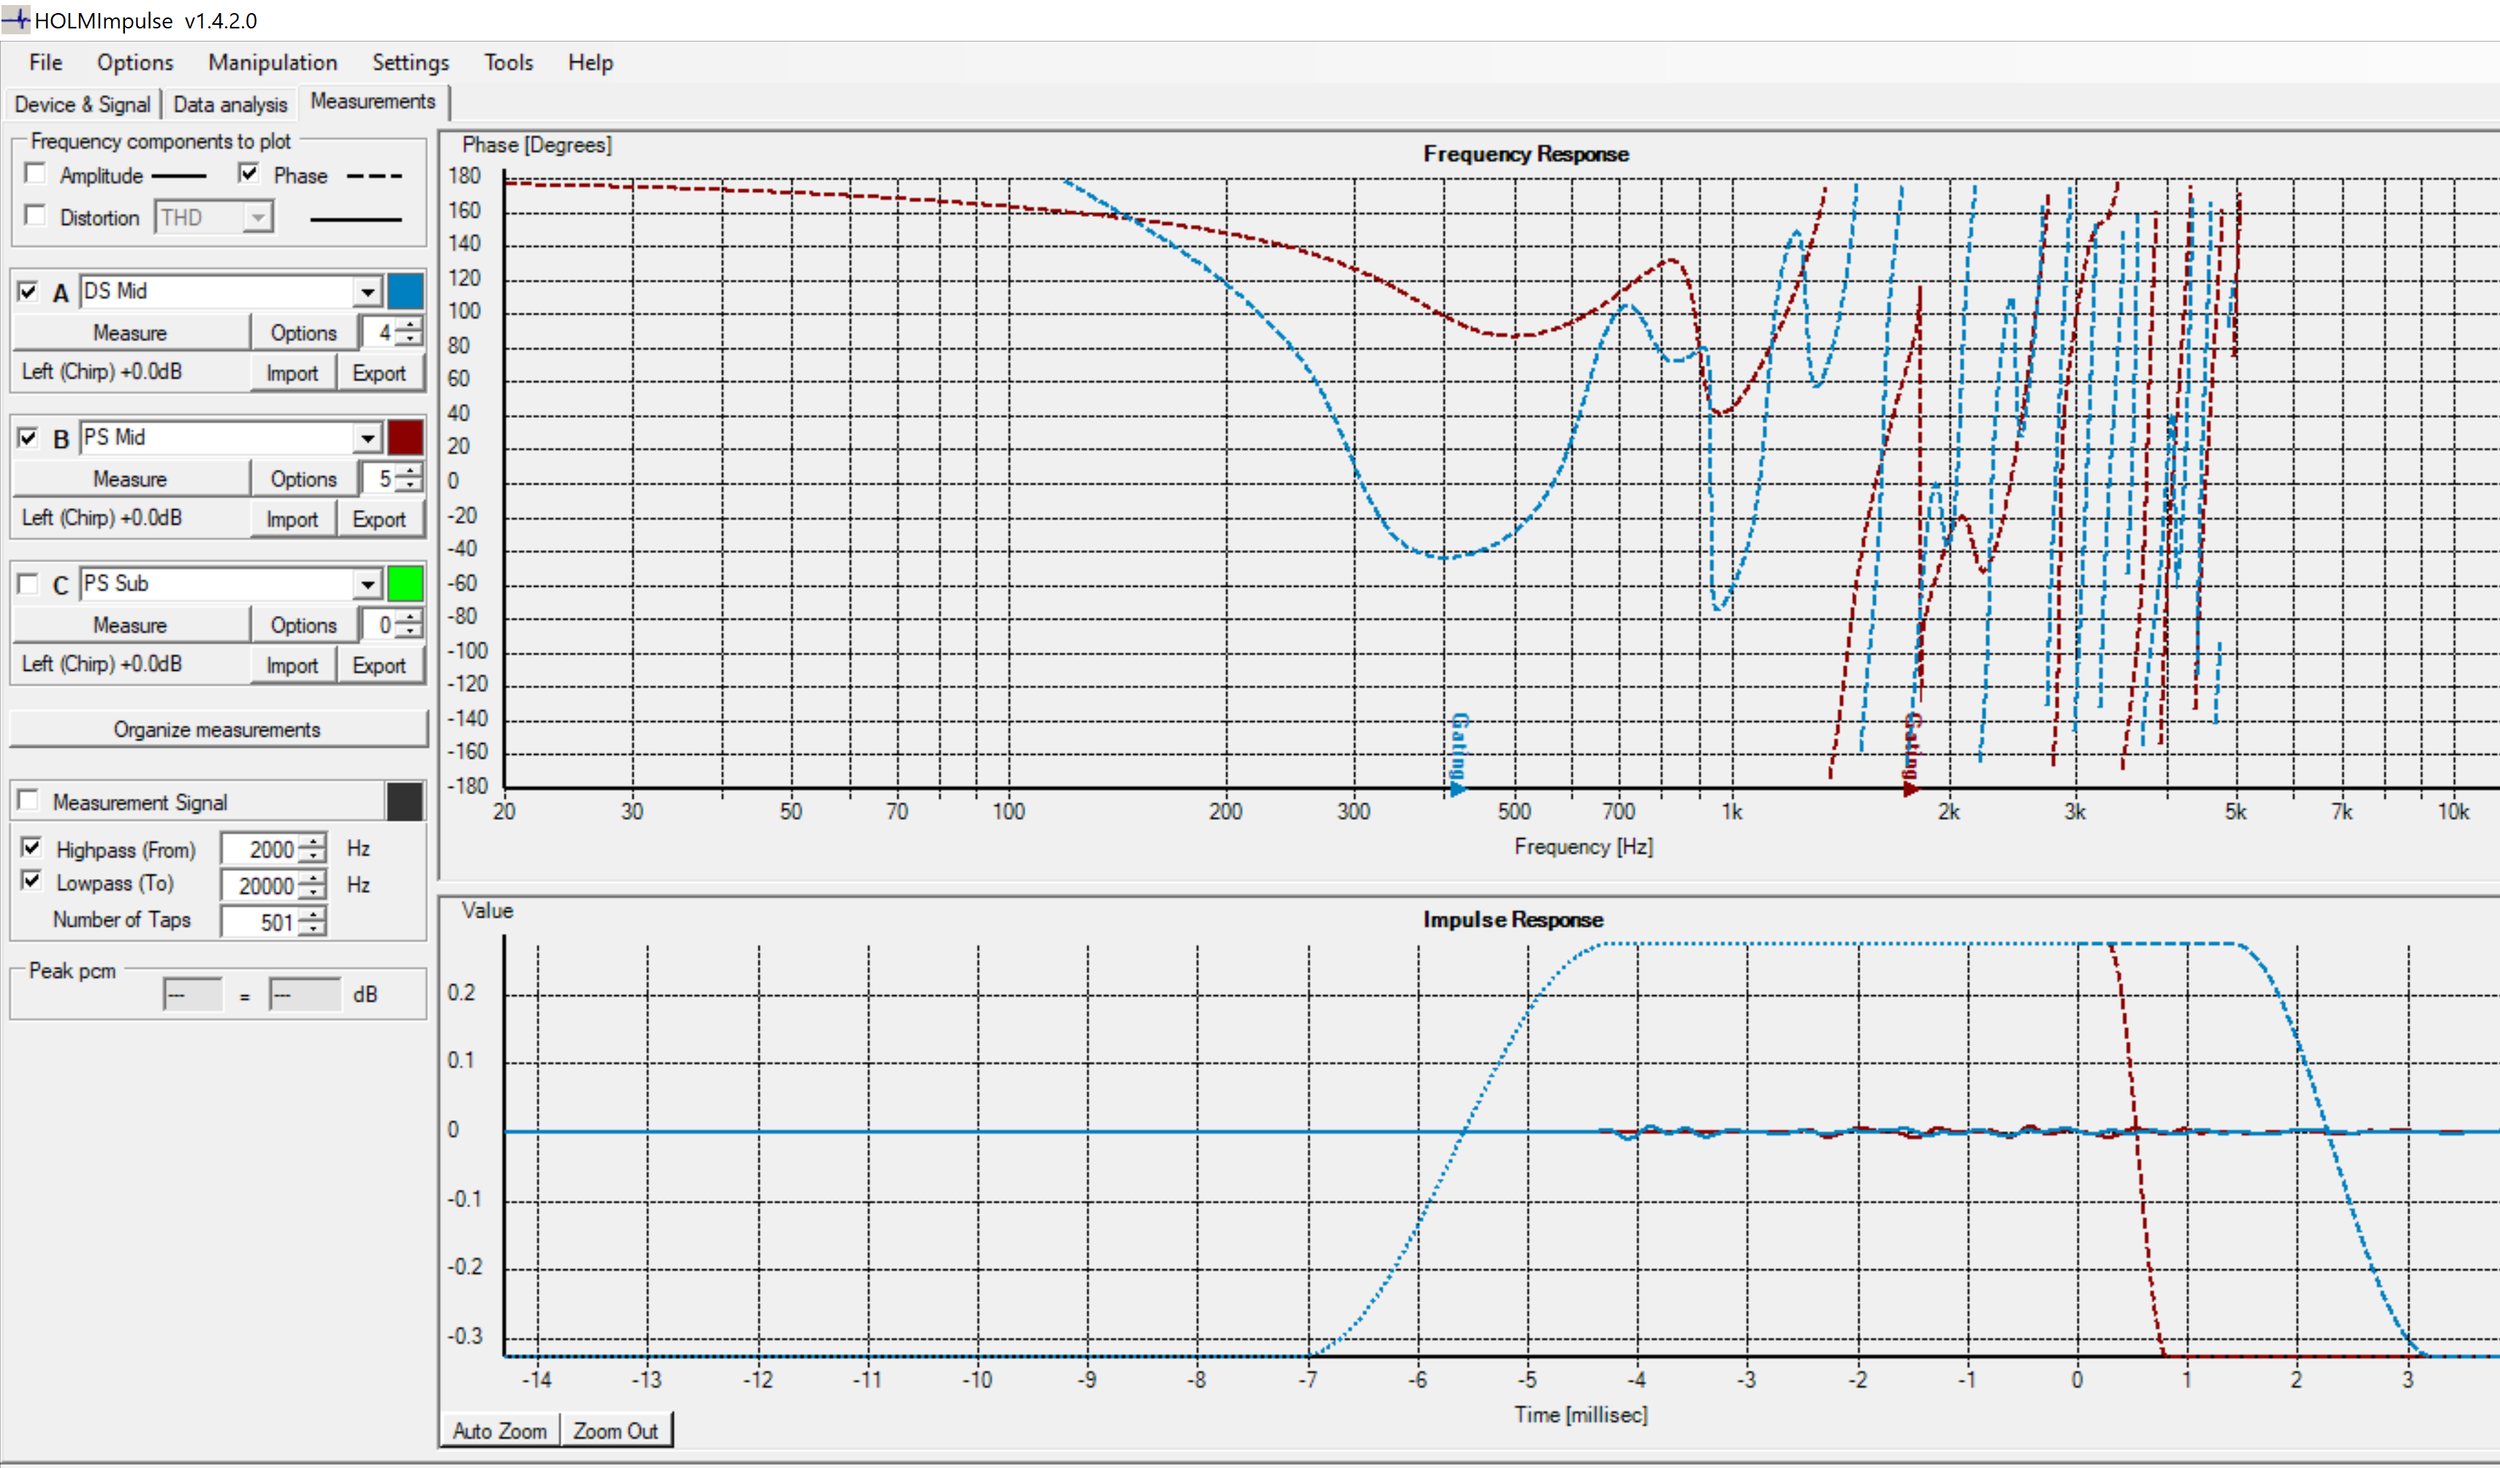Decrease measurement B spinner value with down arrow
2500x1468 pixels.
[410, 486]
